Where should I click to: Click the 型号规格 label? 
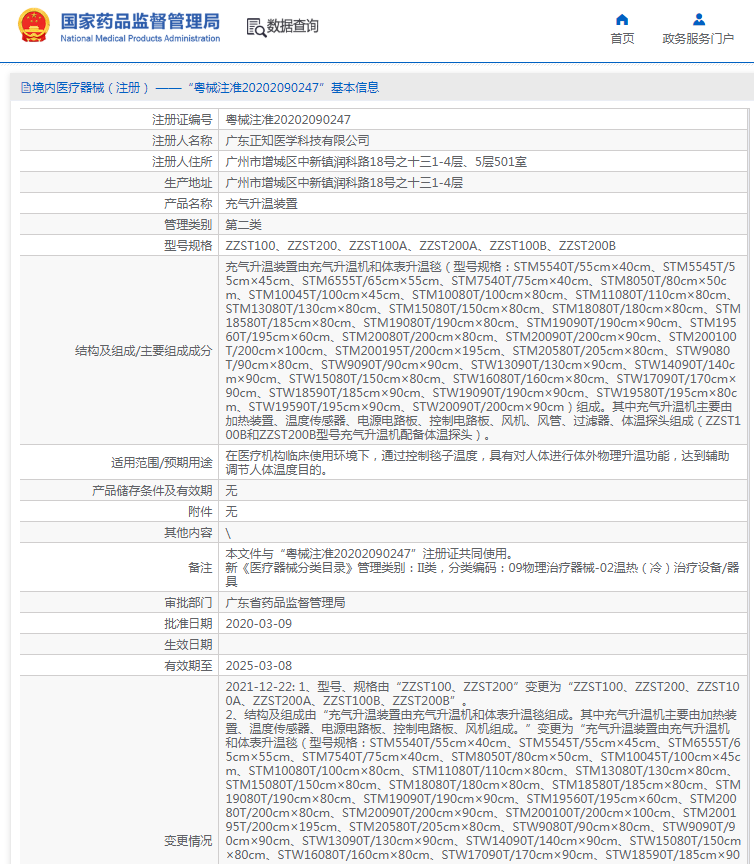point(188,245)
